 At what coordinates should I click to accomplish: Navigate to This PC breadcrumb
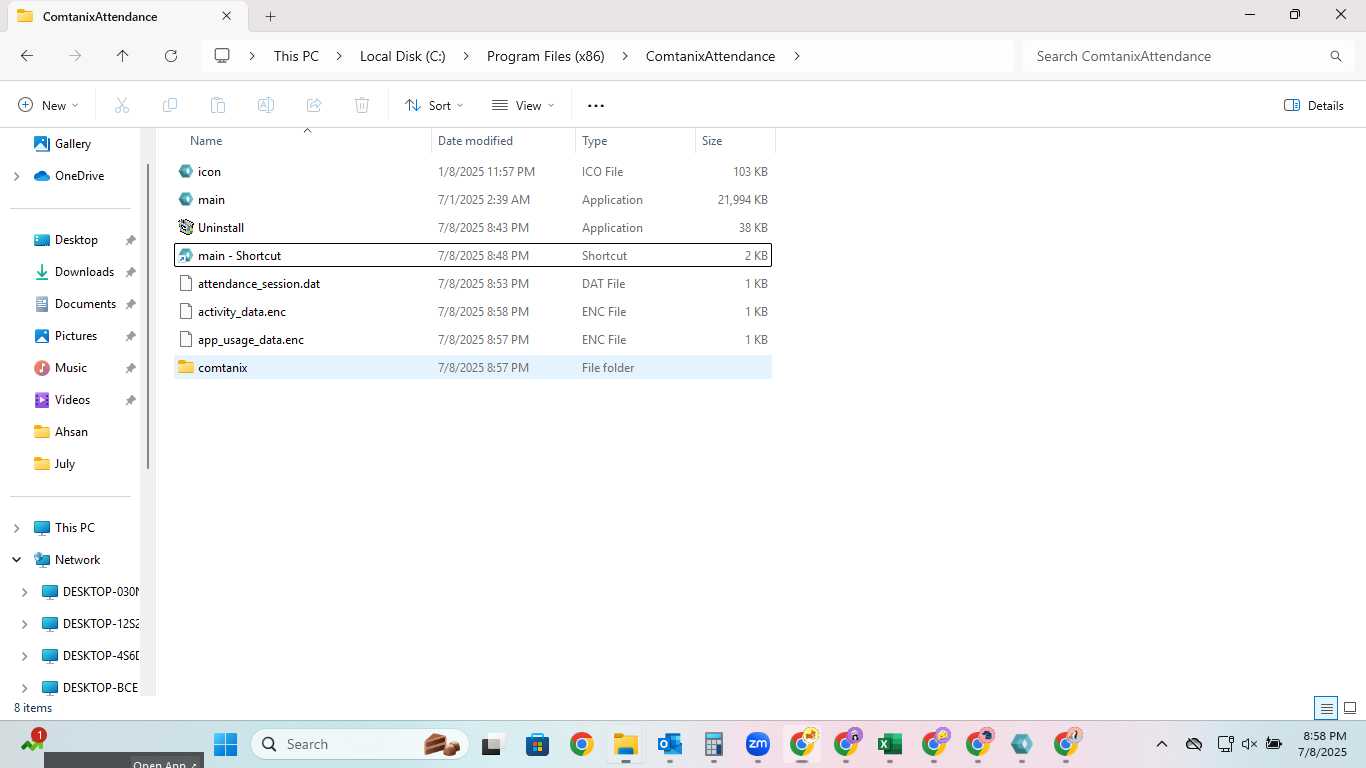tap(296, 56)
